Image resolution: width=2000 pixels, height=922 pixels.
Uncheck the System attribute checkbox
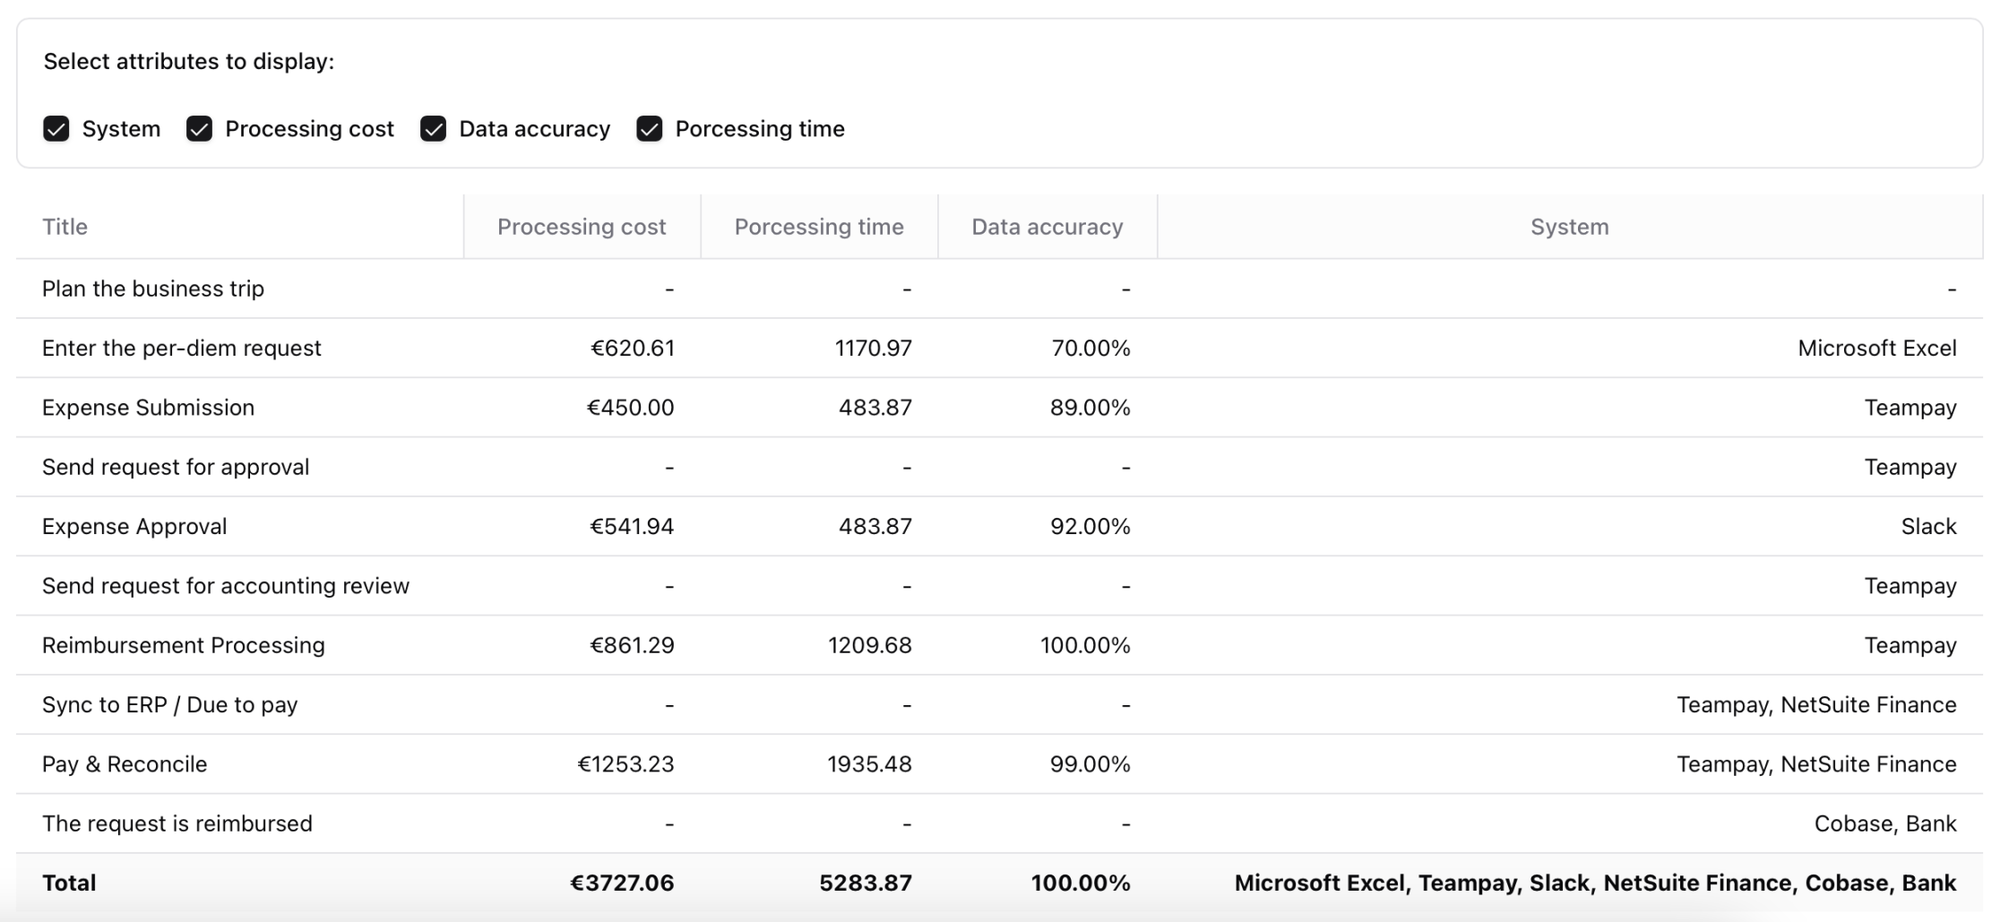tap(57, 129)
